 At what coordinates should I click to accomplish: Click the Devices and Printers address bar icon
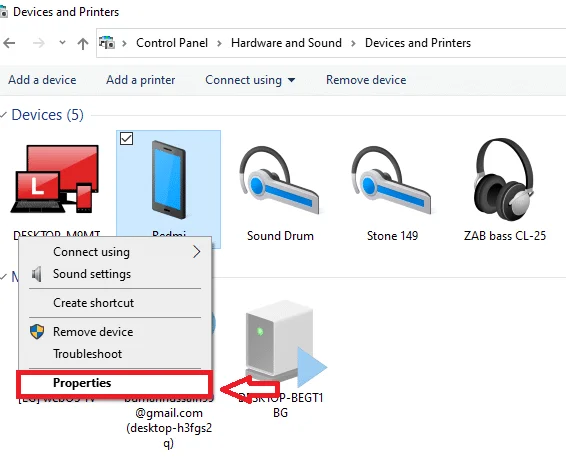(x=107, y=43)
